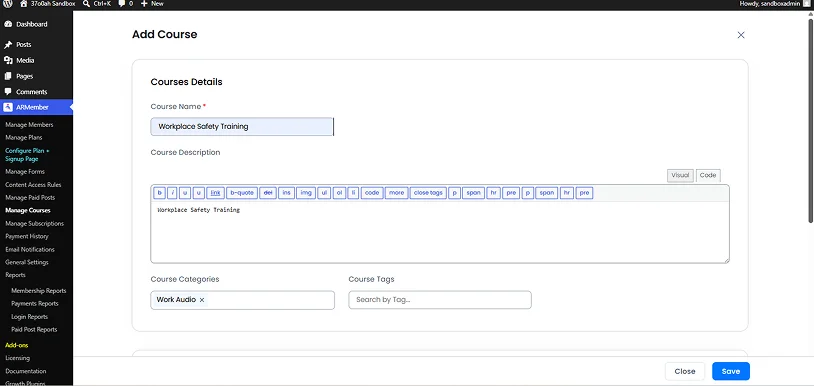Open Manage Subscriptions
814x386 pixels.
pos(34,224)
